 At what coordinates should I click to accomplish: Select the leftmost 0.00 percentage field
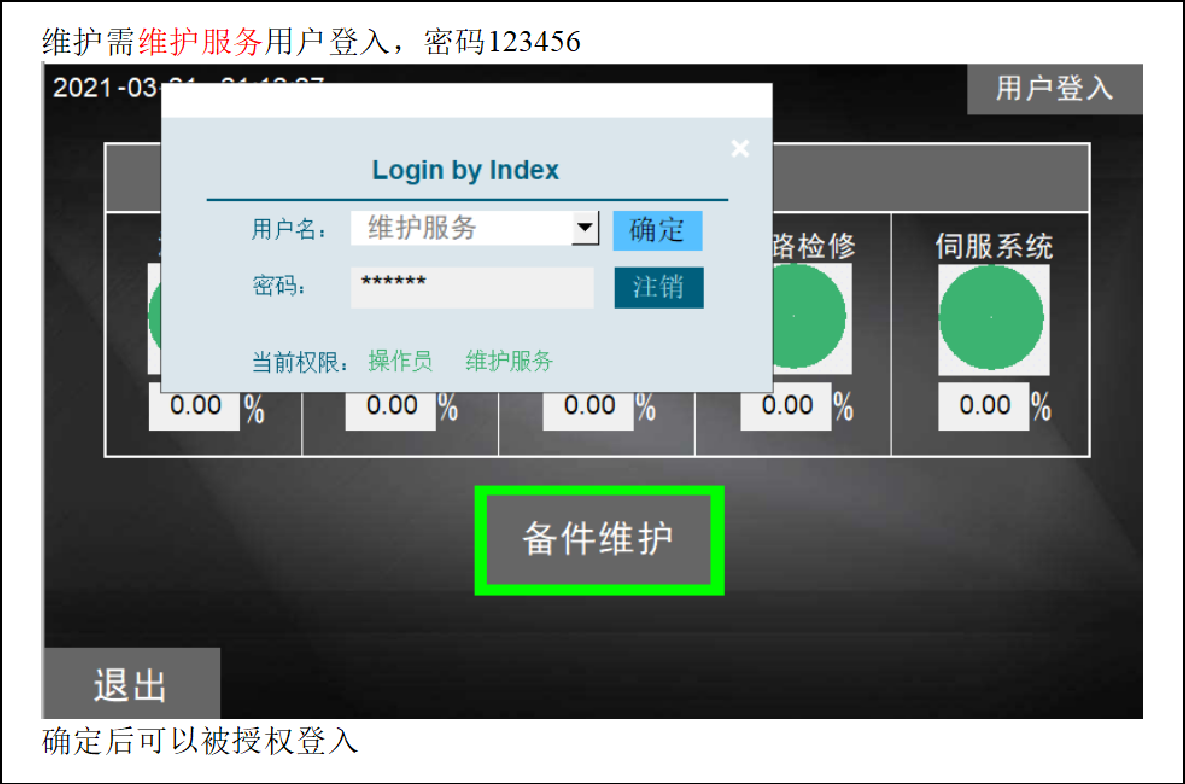(195, 407)
